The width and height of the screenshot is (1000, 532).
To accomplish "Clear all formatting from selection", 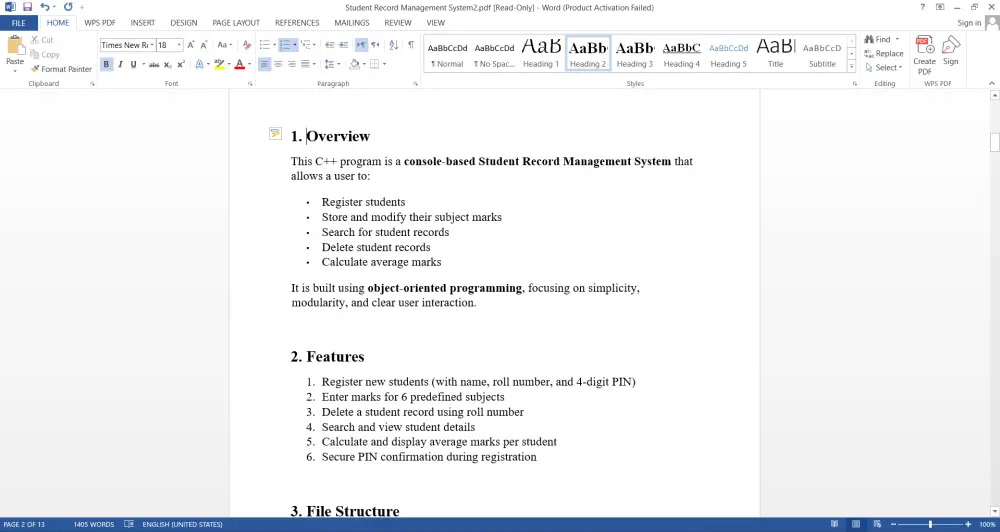I will (247, 45).
